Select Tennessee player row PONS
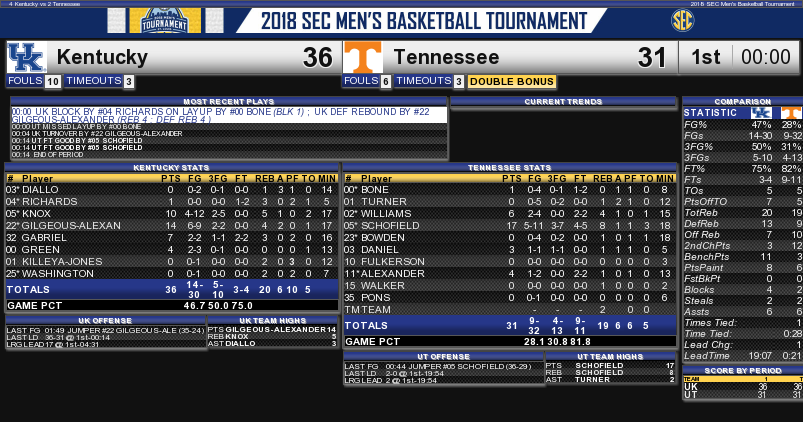 [510, 298]
